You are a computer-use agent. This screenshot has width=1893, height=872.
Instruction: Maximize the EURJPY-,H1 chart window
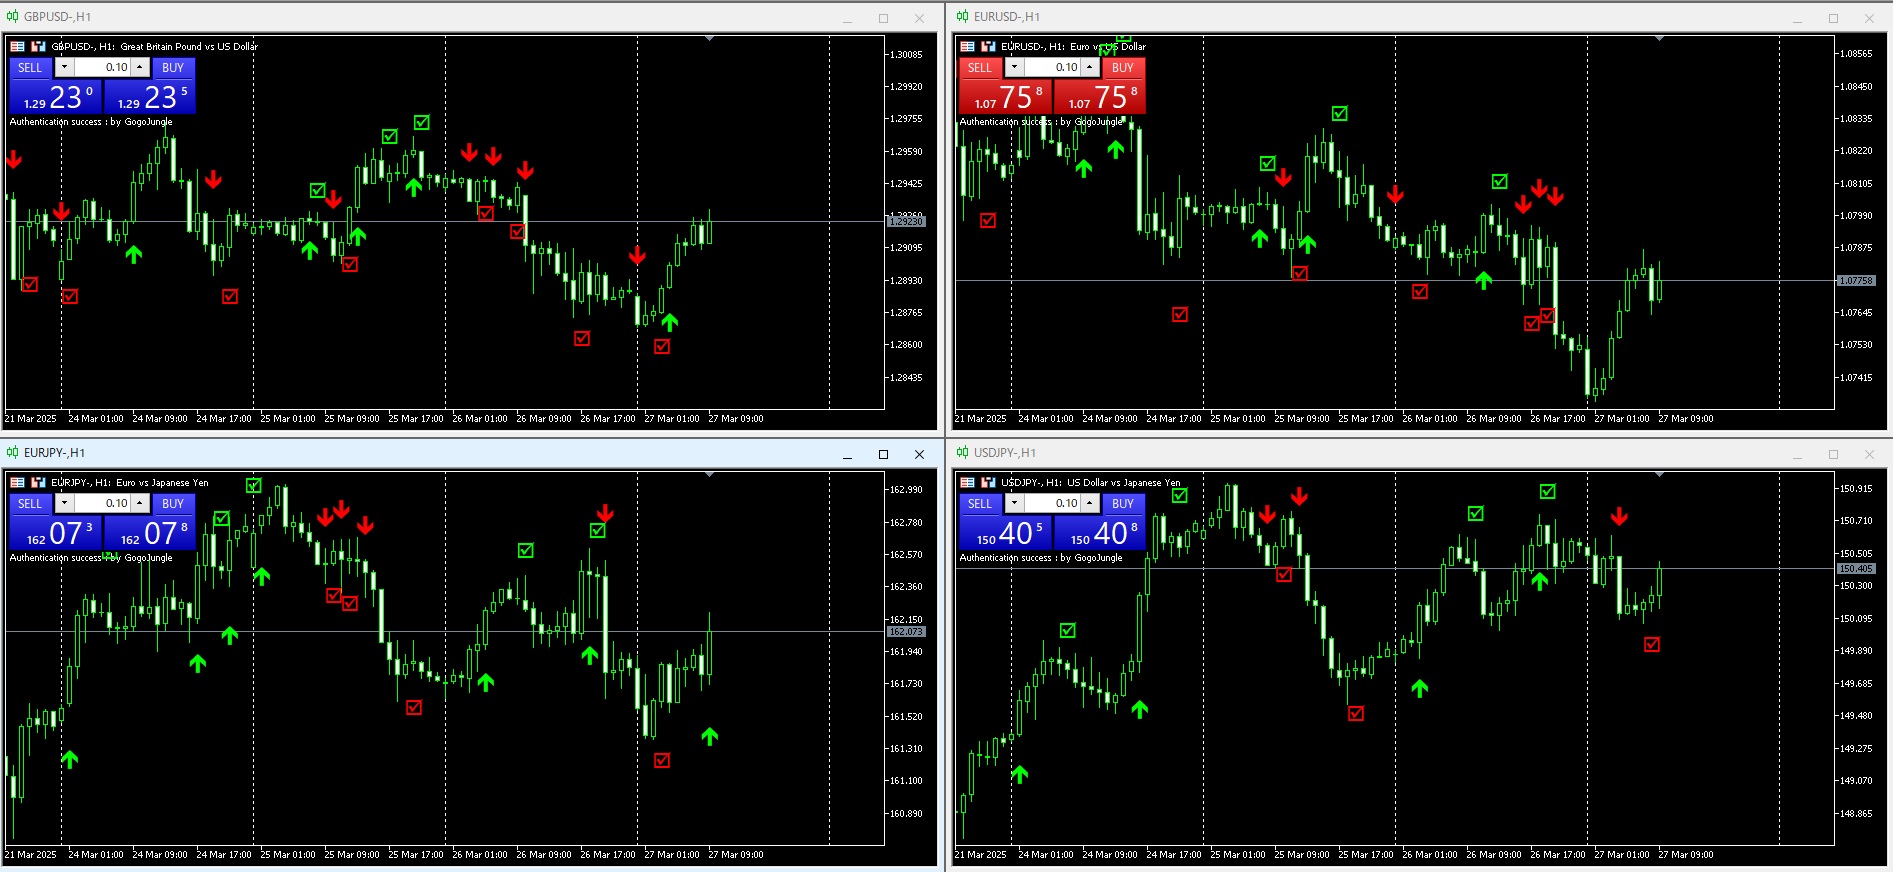[883, 454]
